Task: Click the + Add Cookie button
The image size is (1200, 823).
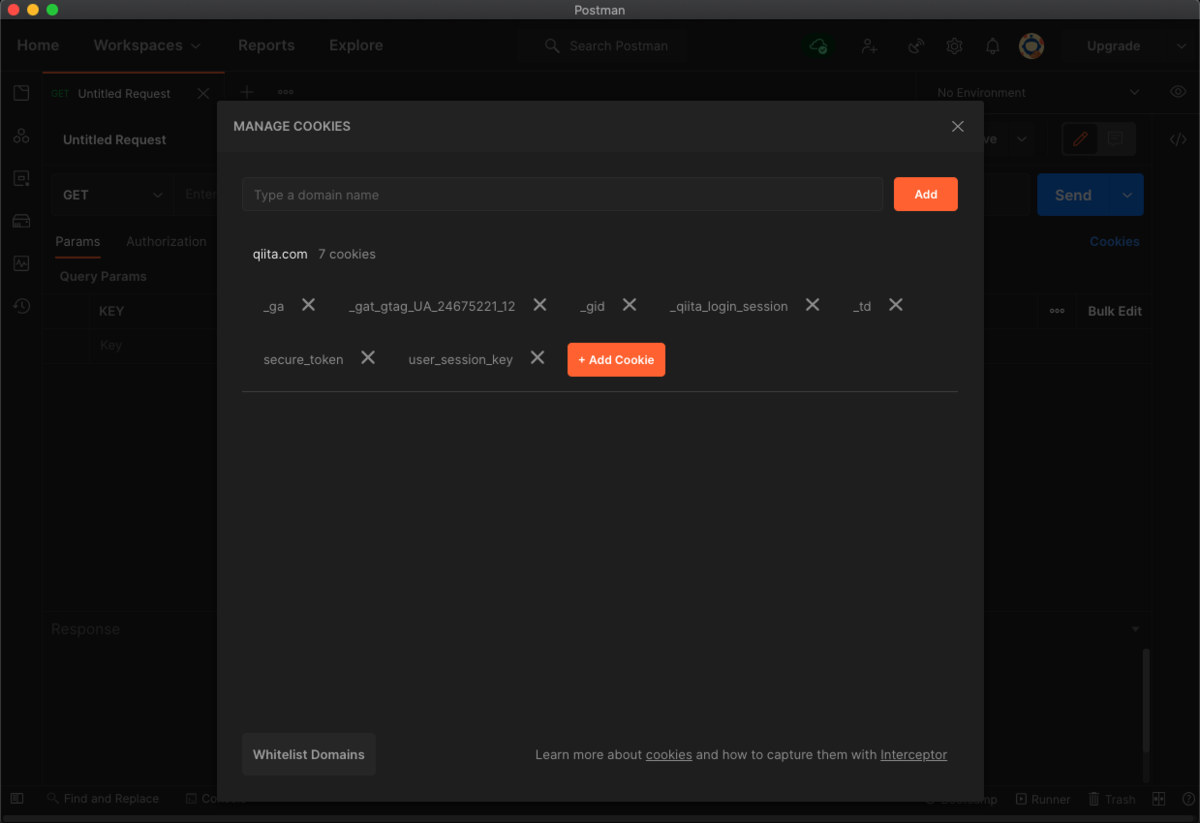Action: tap(616, 359)
